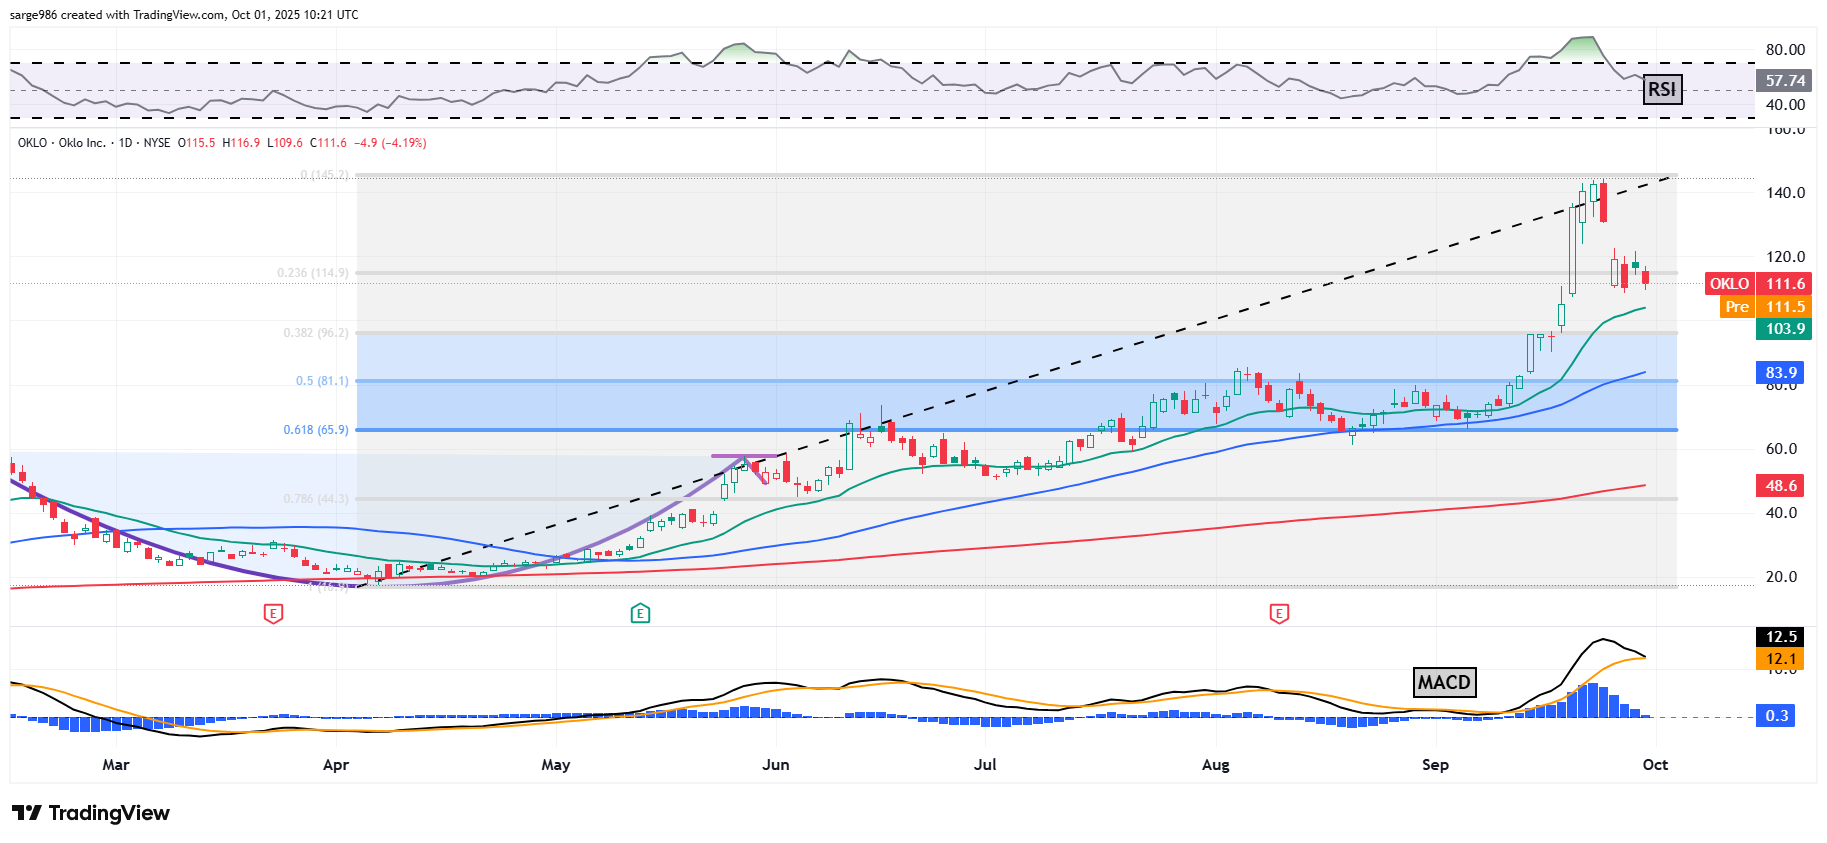1827x843 pixels.
Task: Click the TradingView logo
Action: (91, 813)
